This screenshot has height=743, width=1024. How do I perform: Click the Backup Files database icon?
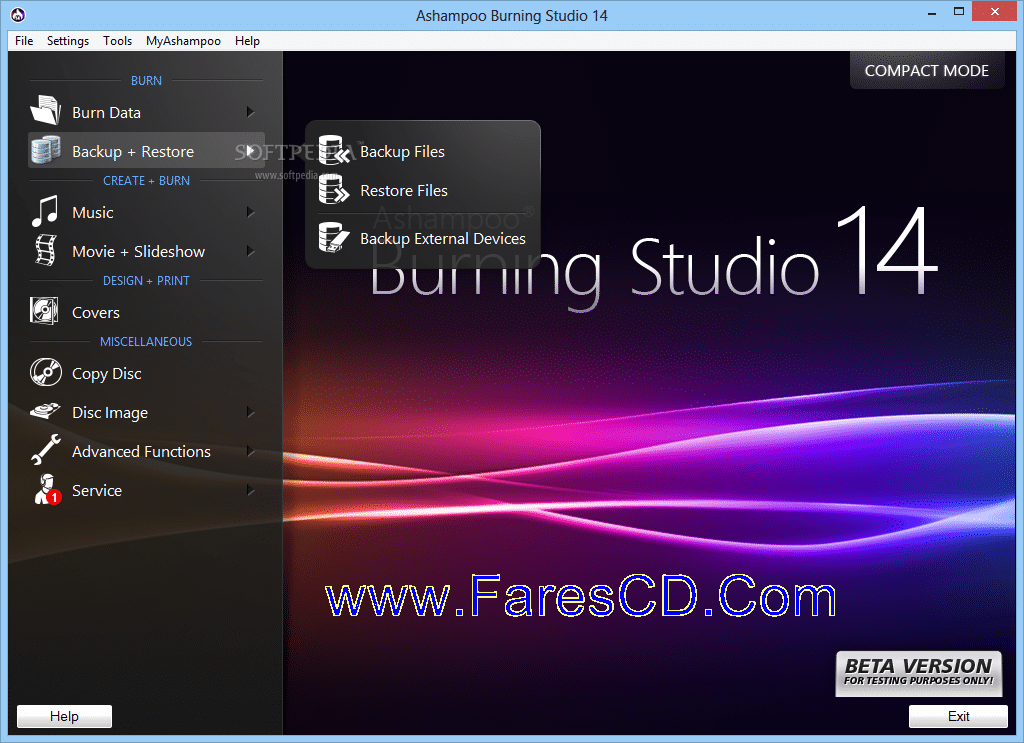334,150
